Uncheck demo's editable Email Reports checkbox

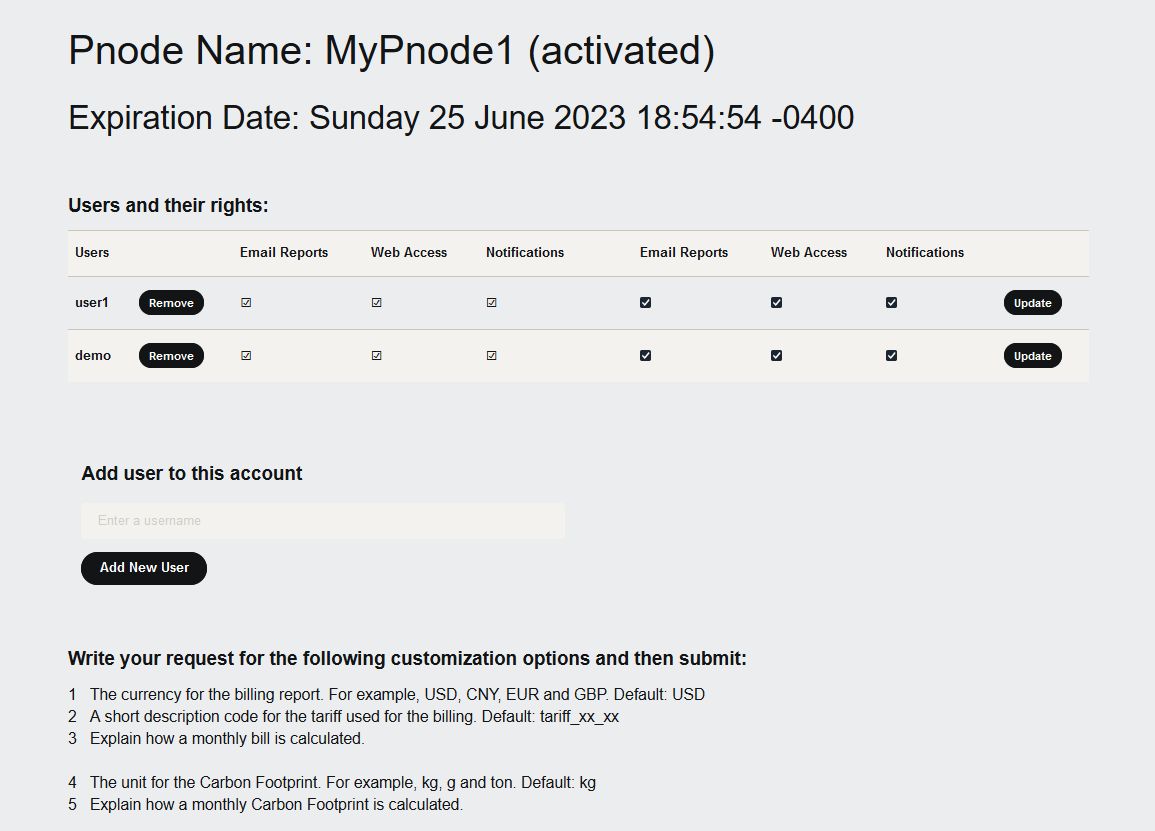click(x=646, y=356)
